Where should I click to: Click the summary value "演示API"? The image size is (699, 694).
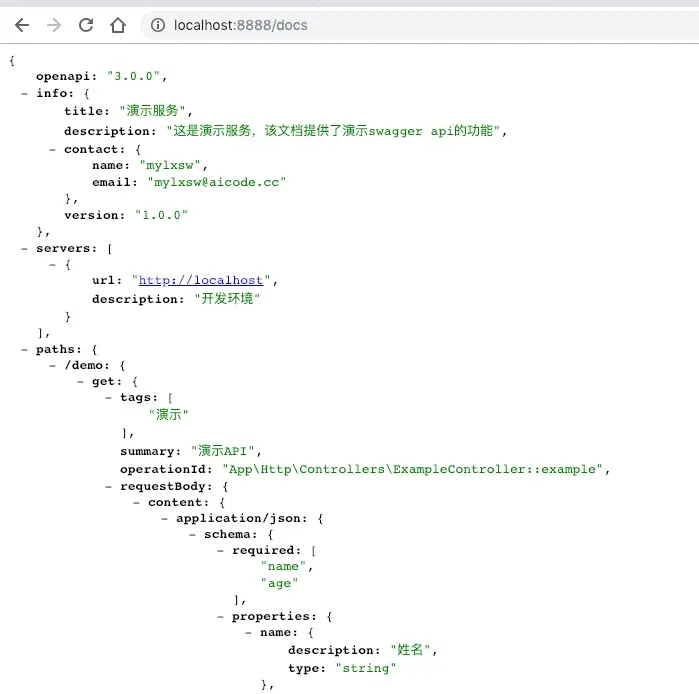(x=222, y=451)
